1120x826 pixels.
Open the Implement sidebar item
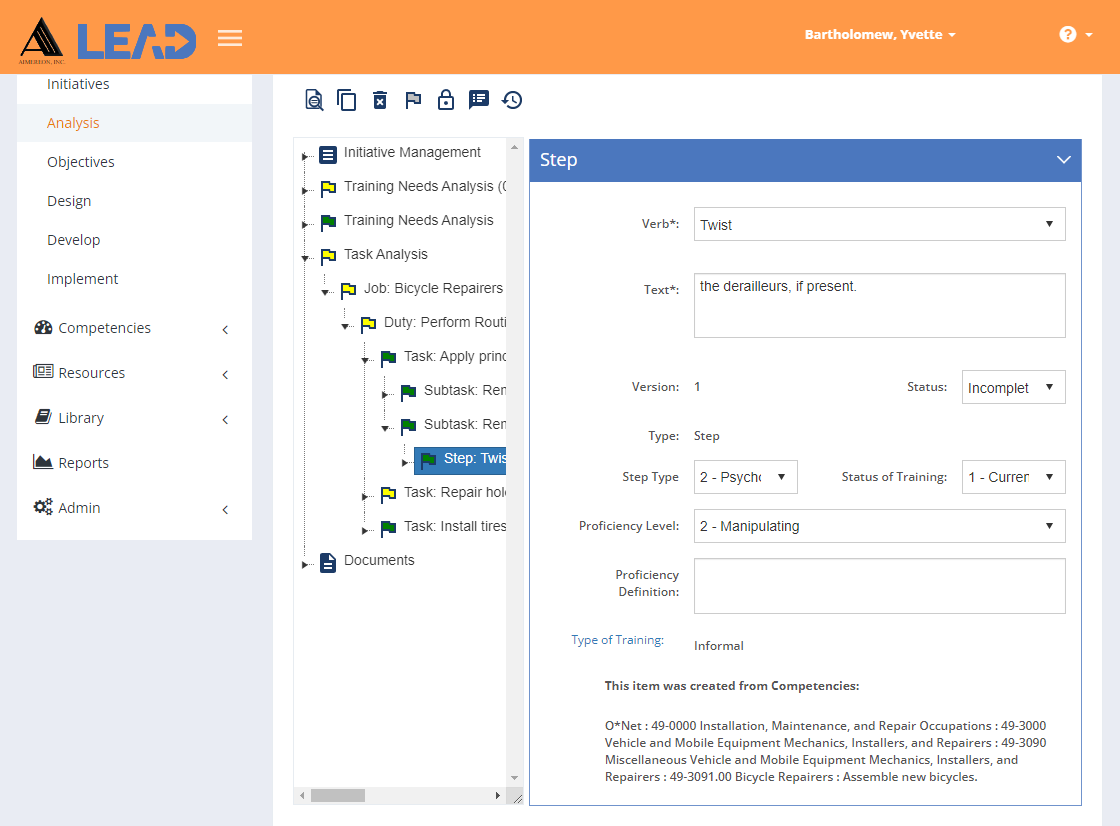tap(82, 279)
